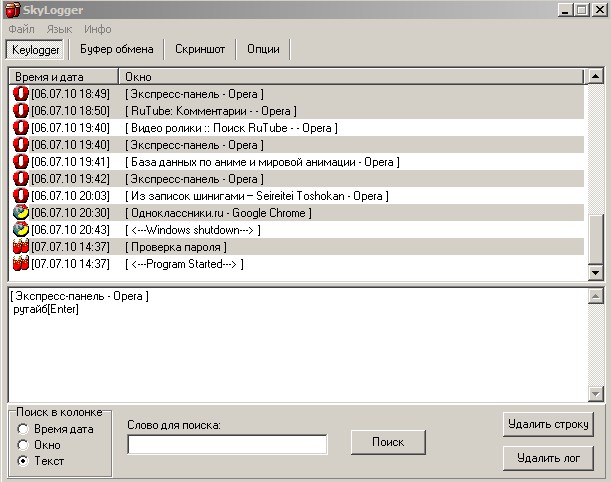Click the SkyLogger icon of the Program Started row
611x482 pixels.
pos(20,264)
